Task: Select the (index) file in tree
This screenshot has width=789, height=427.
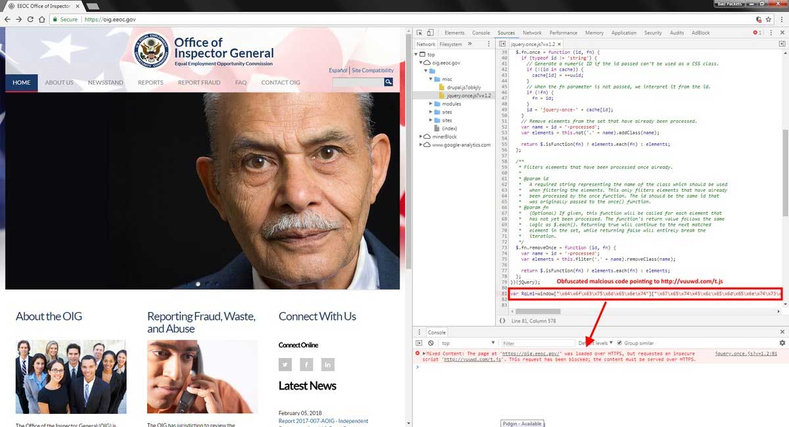Action: (x=449, y=128)
